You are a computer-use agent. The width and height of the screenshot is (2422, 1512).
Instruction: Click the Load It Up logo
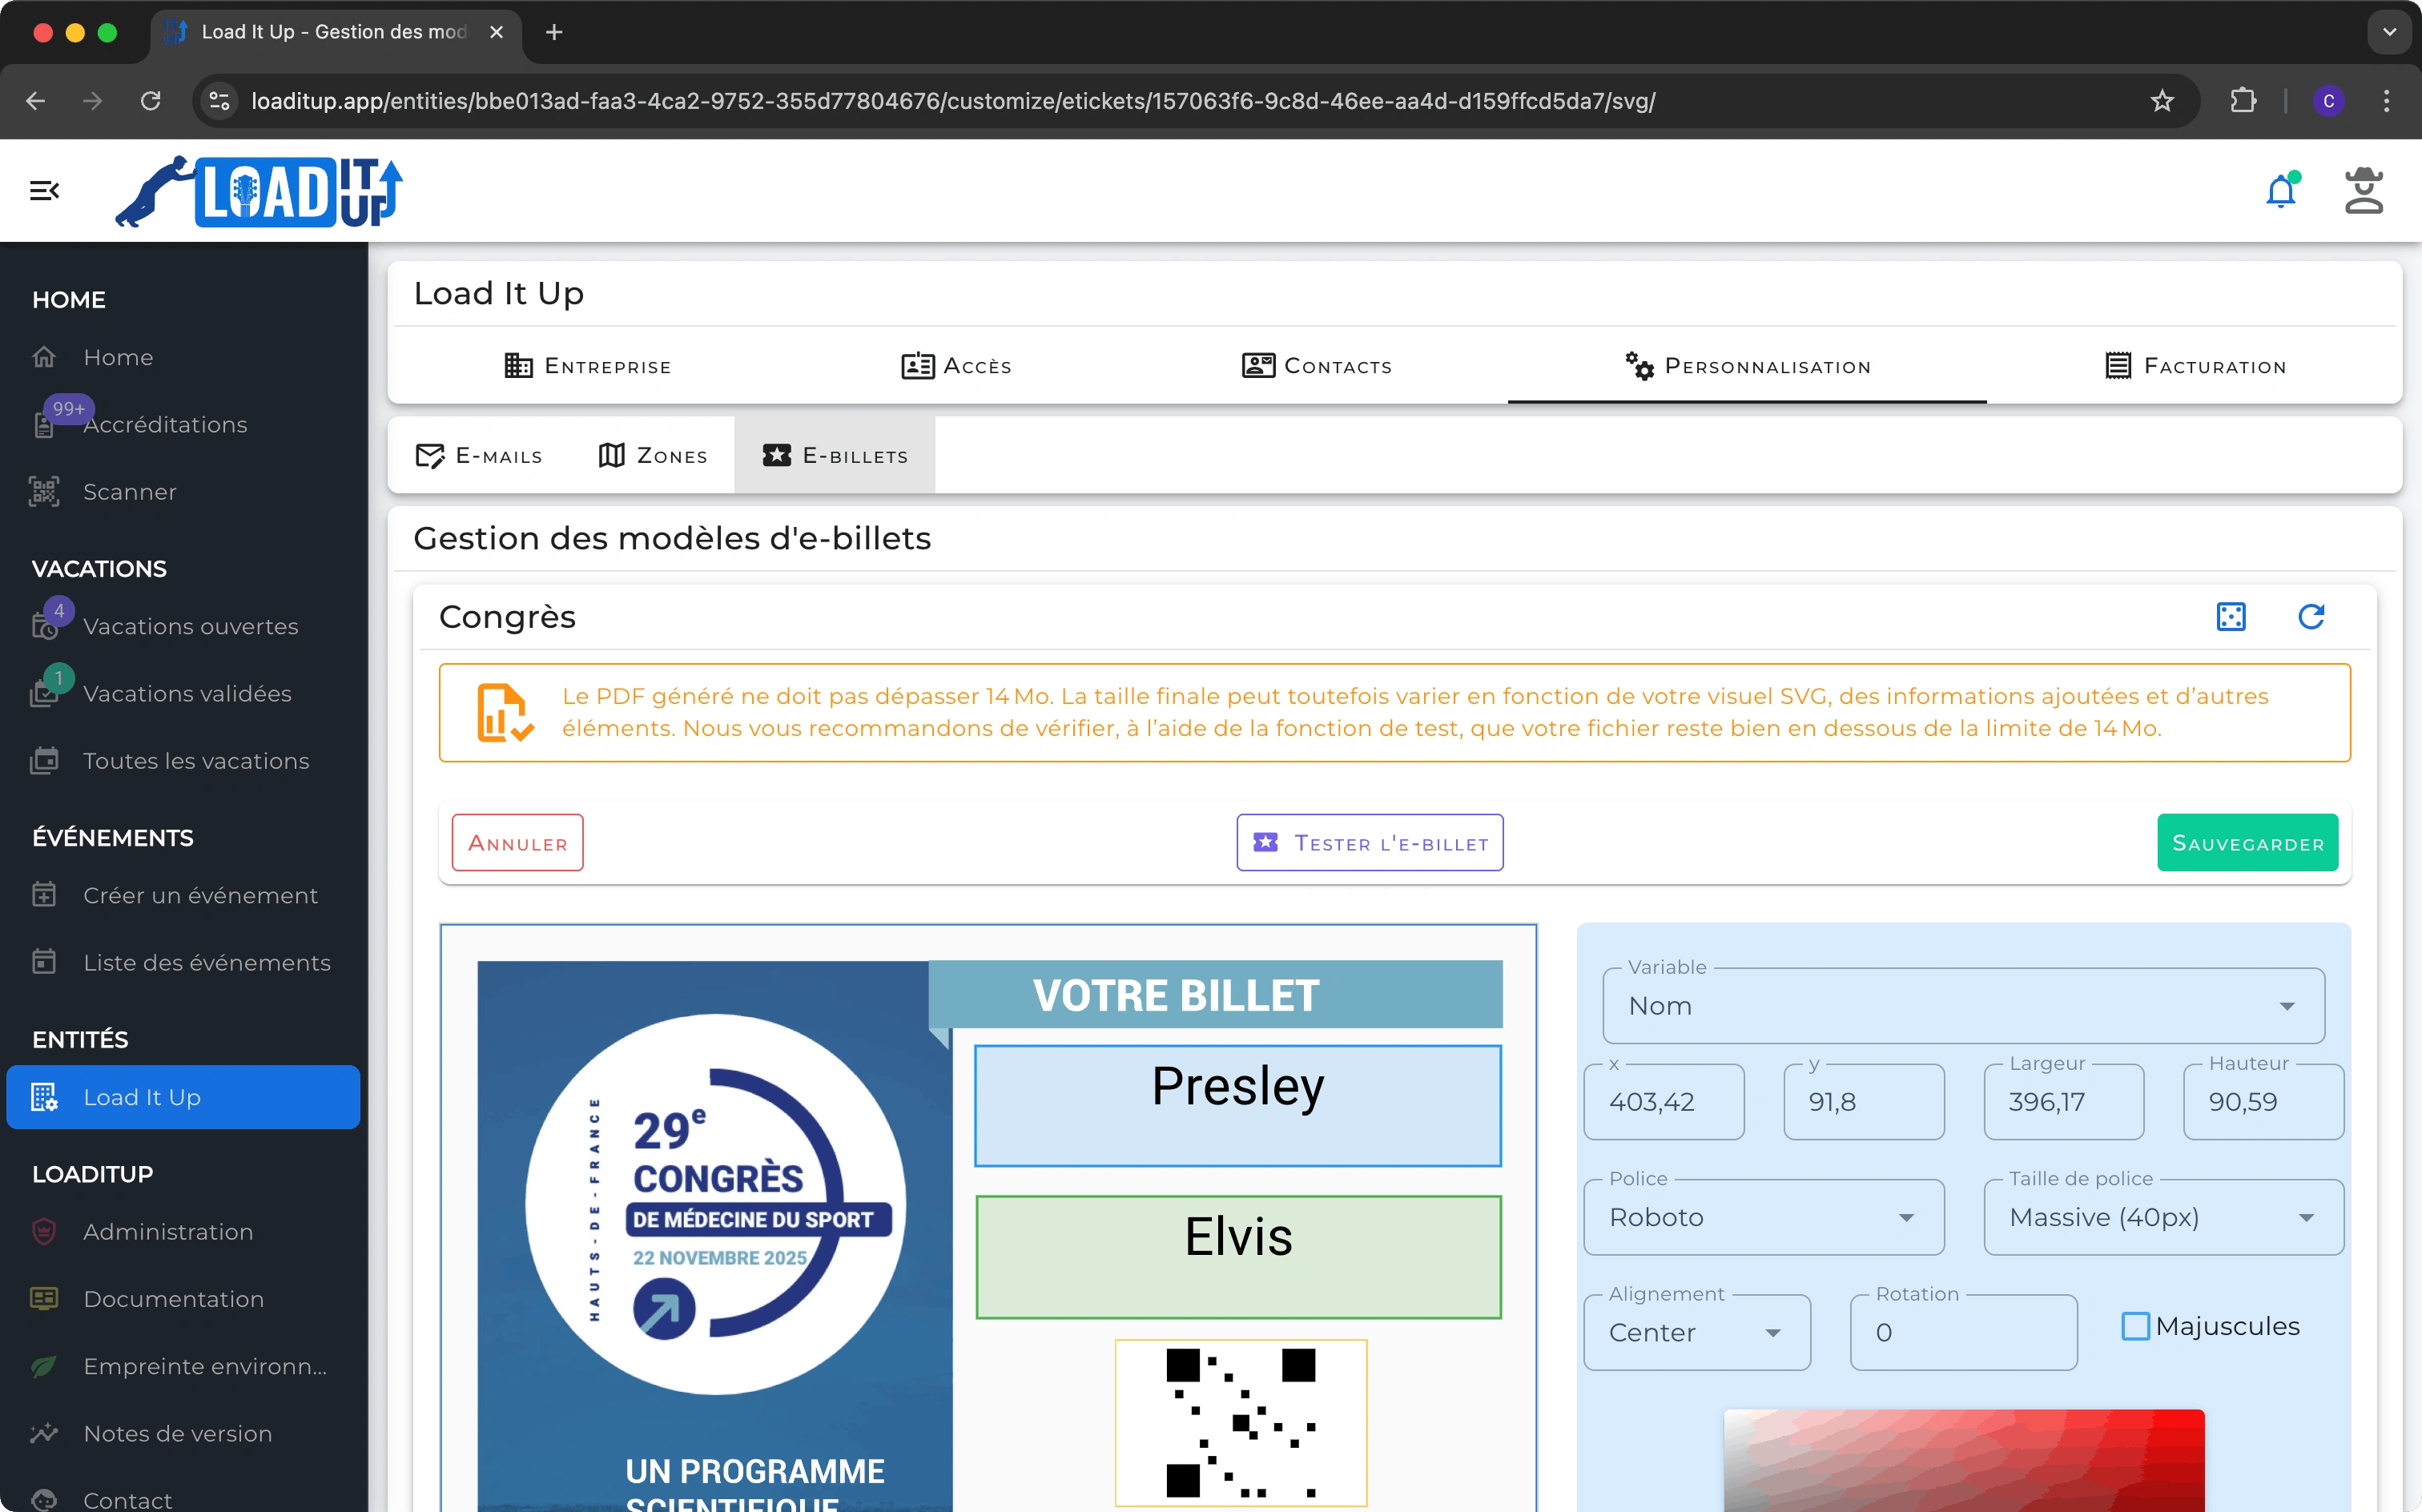point(260,190)
